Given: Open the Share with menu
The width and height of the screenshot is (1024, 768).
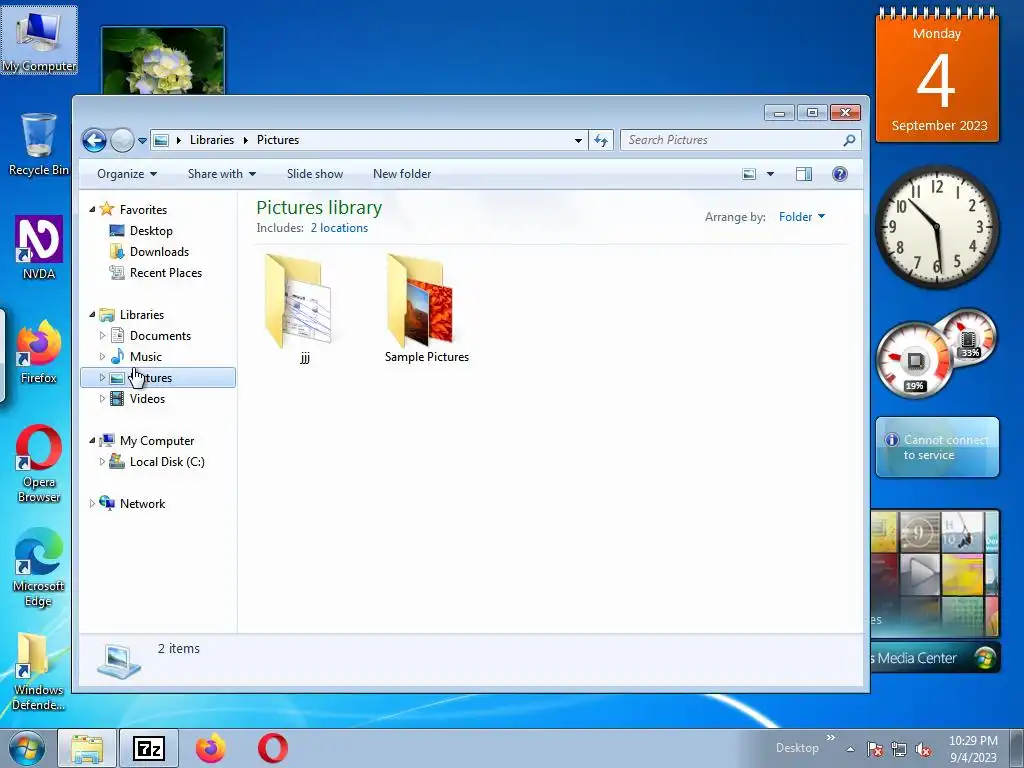Looking at the screenshot, I should click(x=221, y=174).
